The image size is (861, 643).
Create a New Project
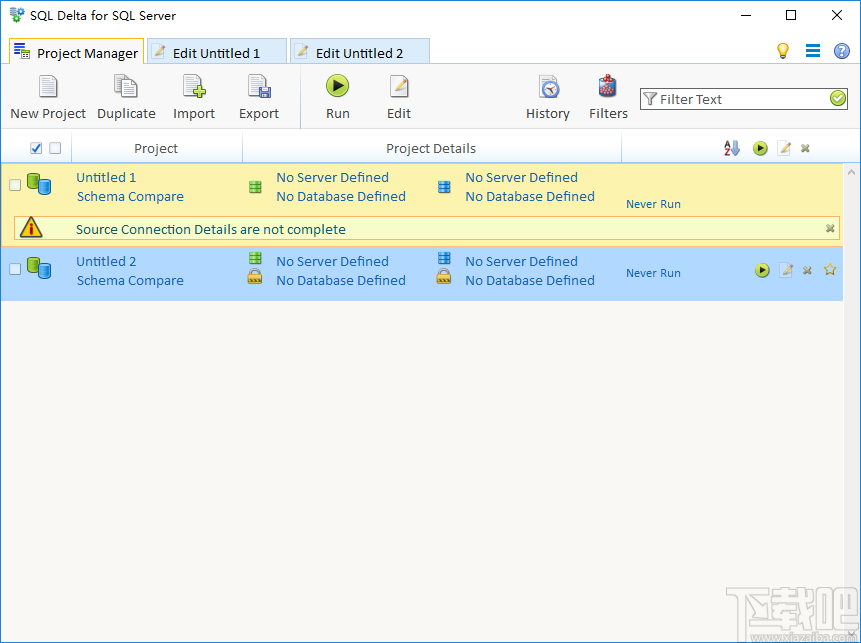[x=47, y=97]
